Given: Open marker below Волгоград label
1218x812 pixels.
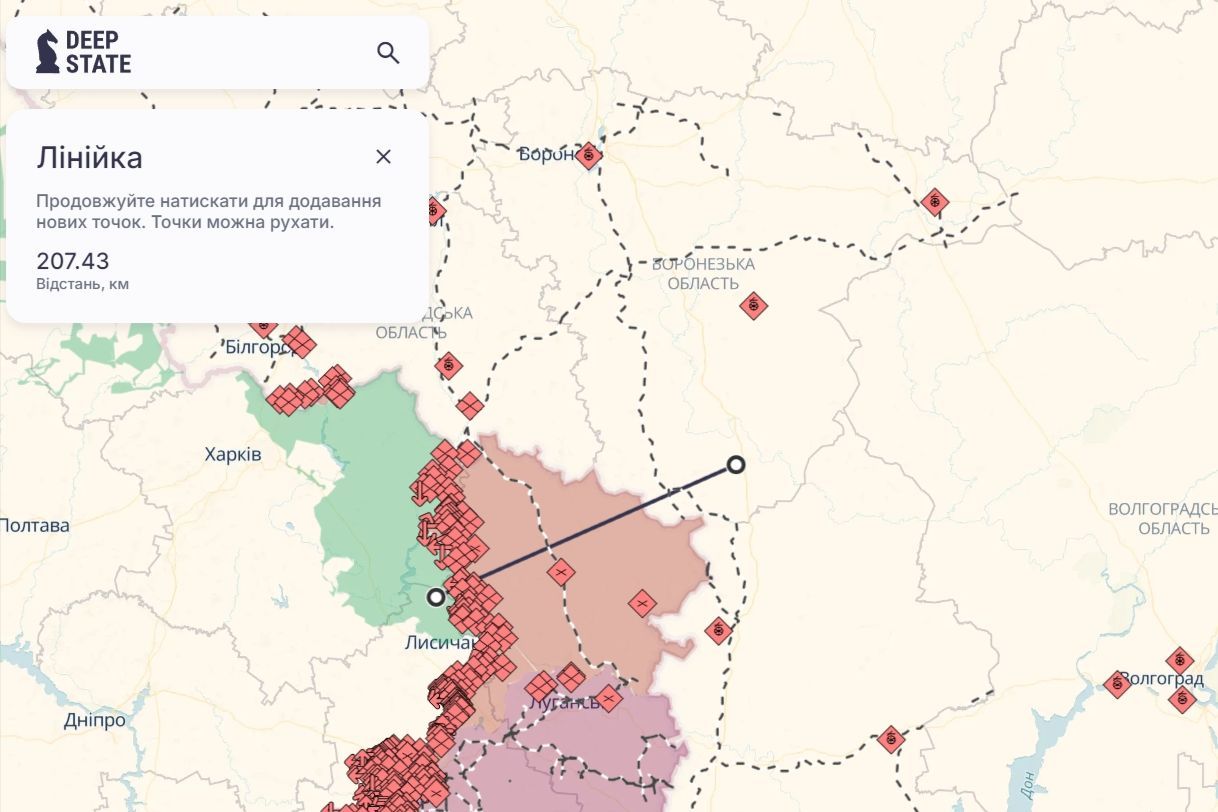Looking at the screenshot, I should (x=1182, y=700).
